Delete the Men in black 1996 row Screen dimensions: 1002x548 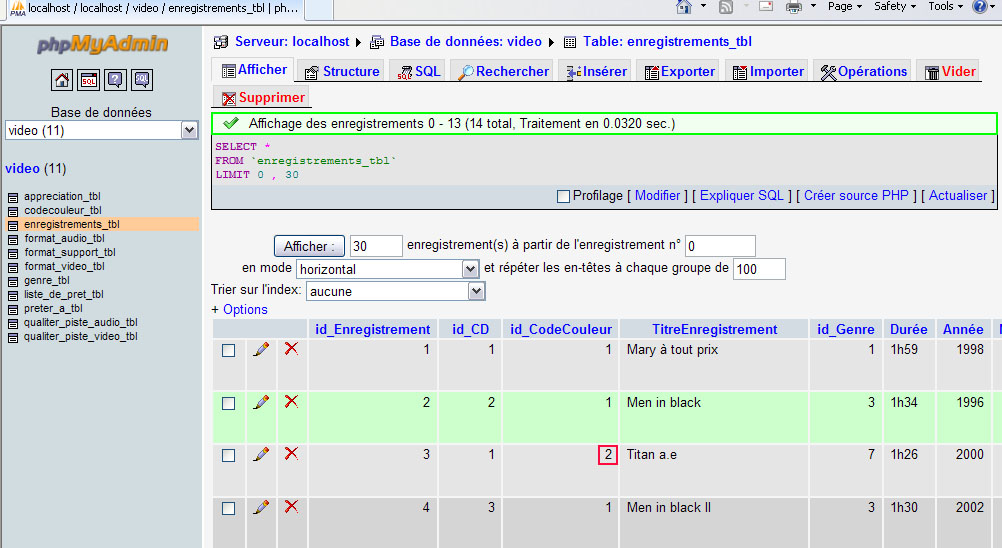tap(291, 402)
